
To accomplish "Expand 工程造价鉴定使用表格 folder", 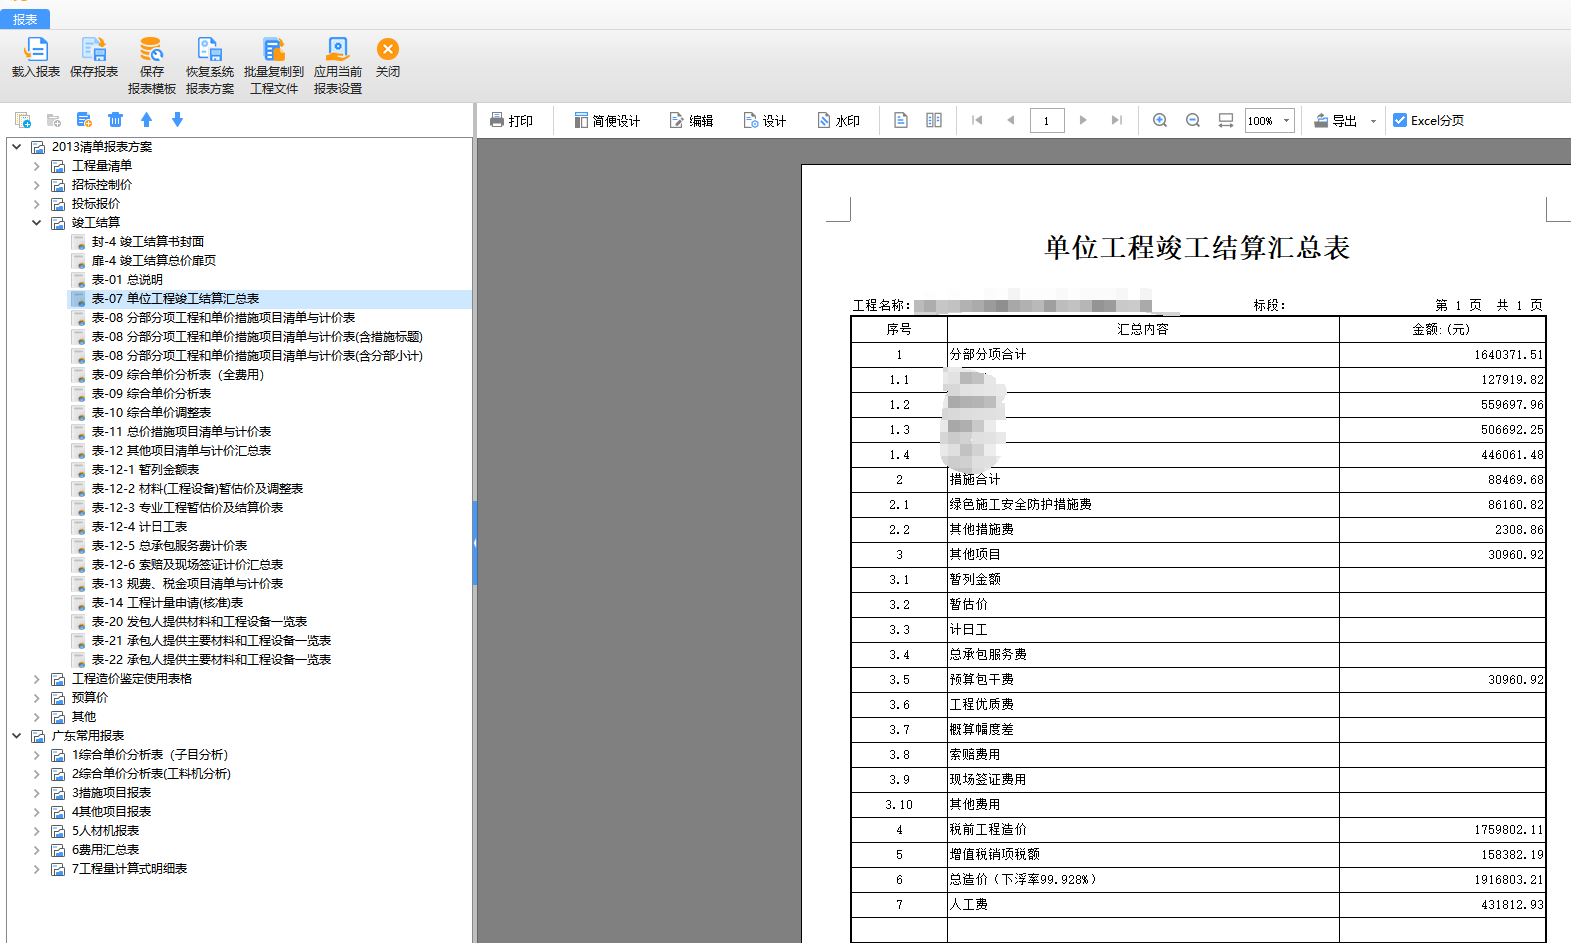I will (37, 678).
